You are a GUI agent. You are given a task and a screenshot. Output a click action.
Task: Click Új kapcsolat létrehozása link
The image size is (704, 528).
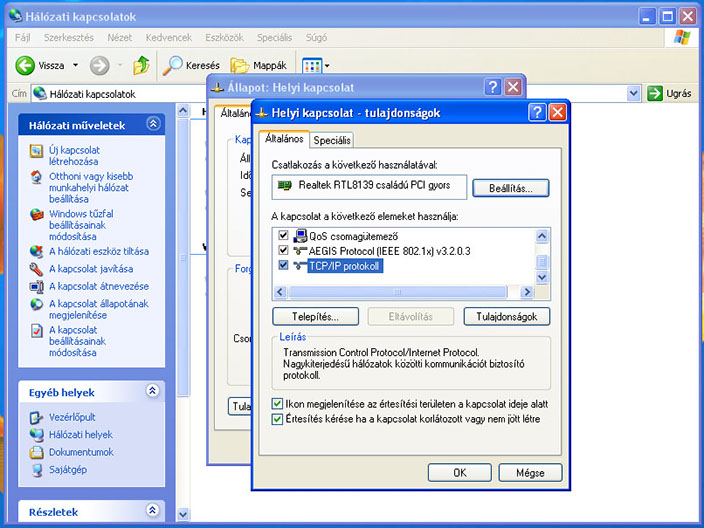74,156
